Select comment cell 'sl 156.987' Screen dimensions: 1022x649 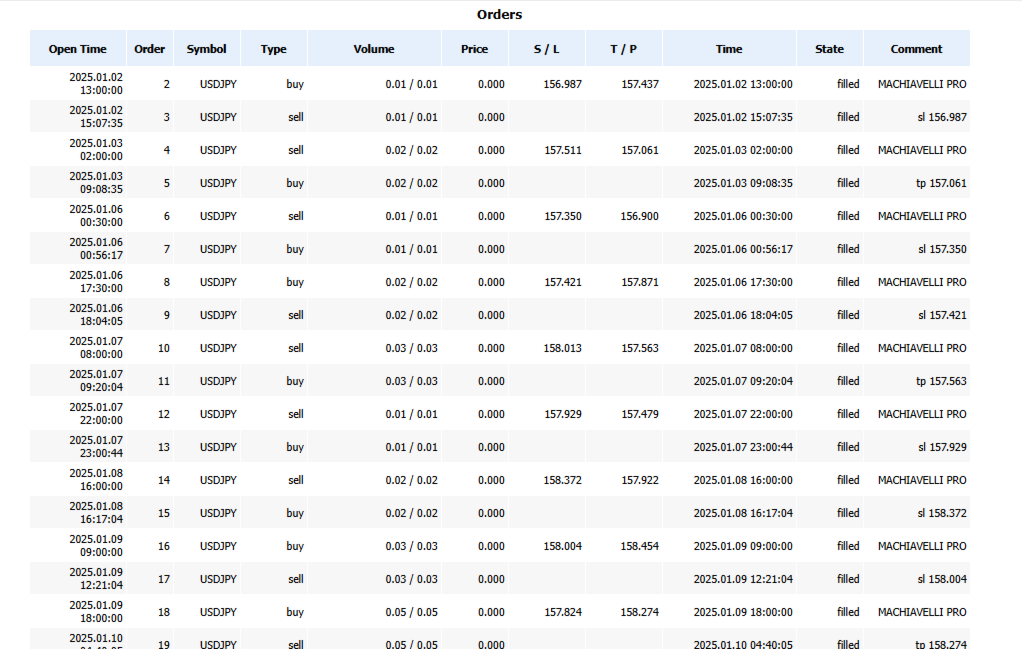pos(942,117)
